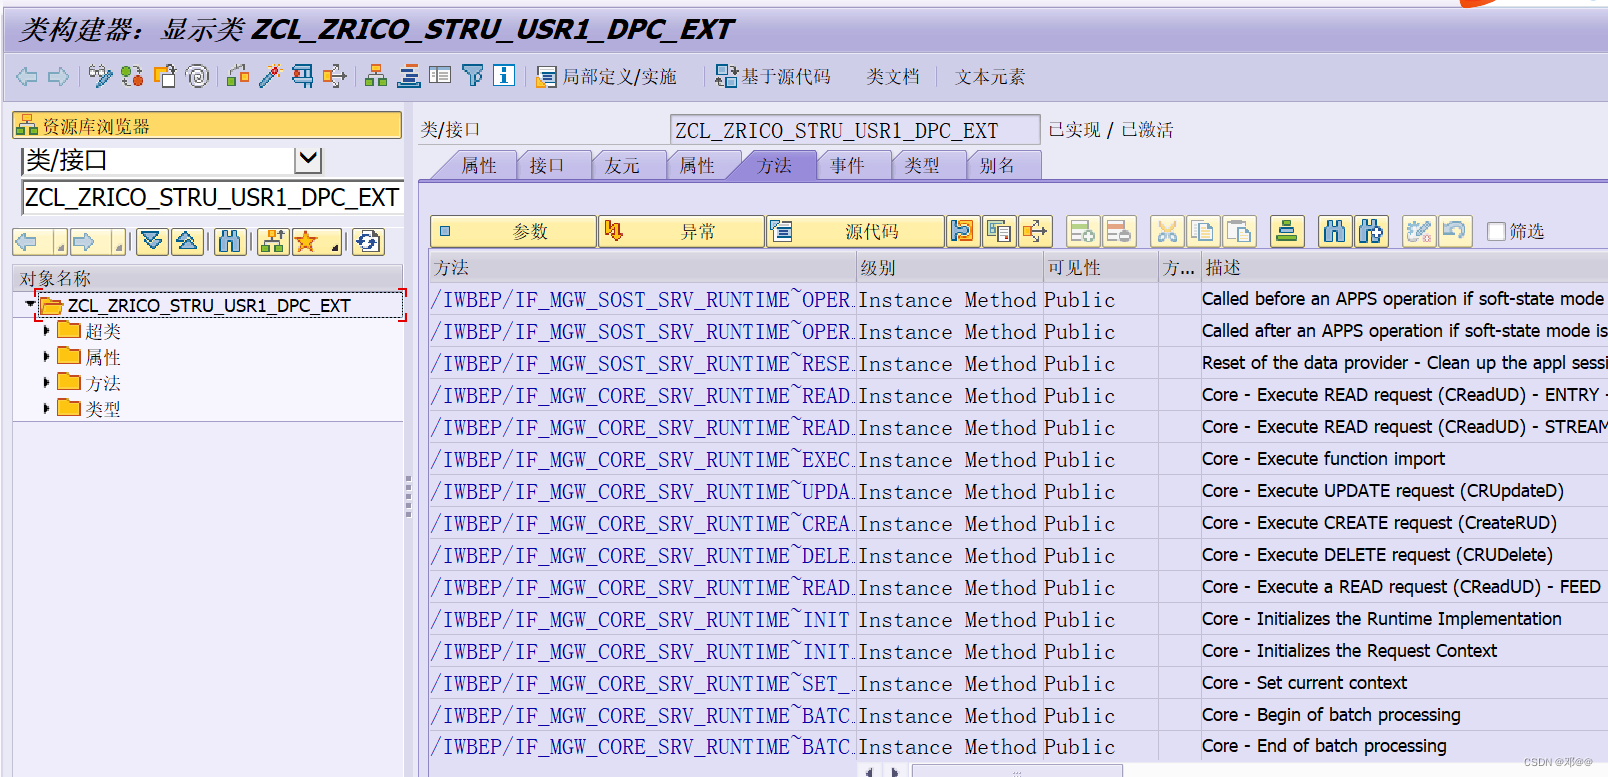The width and height of the screenshot is (1608, 777).
Task: Click the 源代码 button
Action: 856,232
